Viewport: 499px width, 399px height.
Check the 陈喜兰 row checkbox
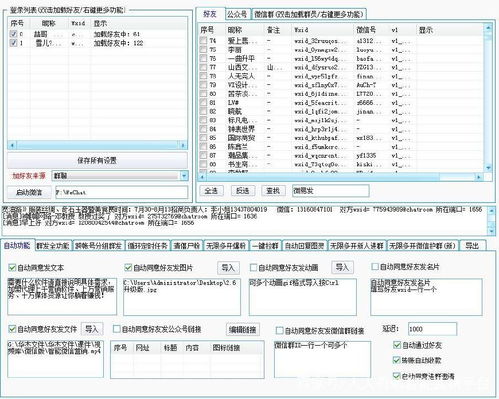pos(203,147)
